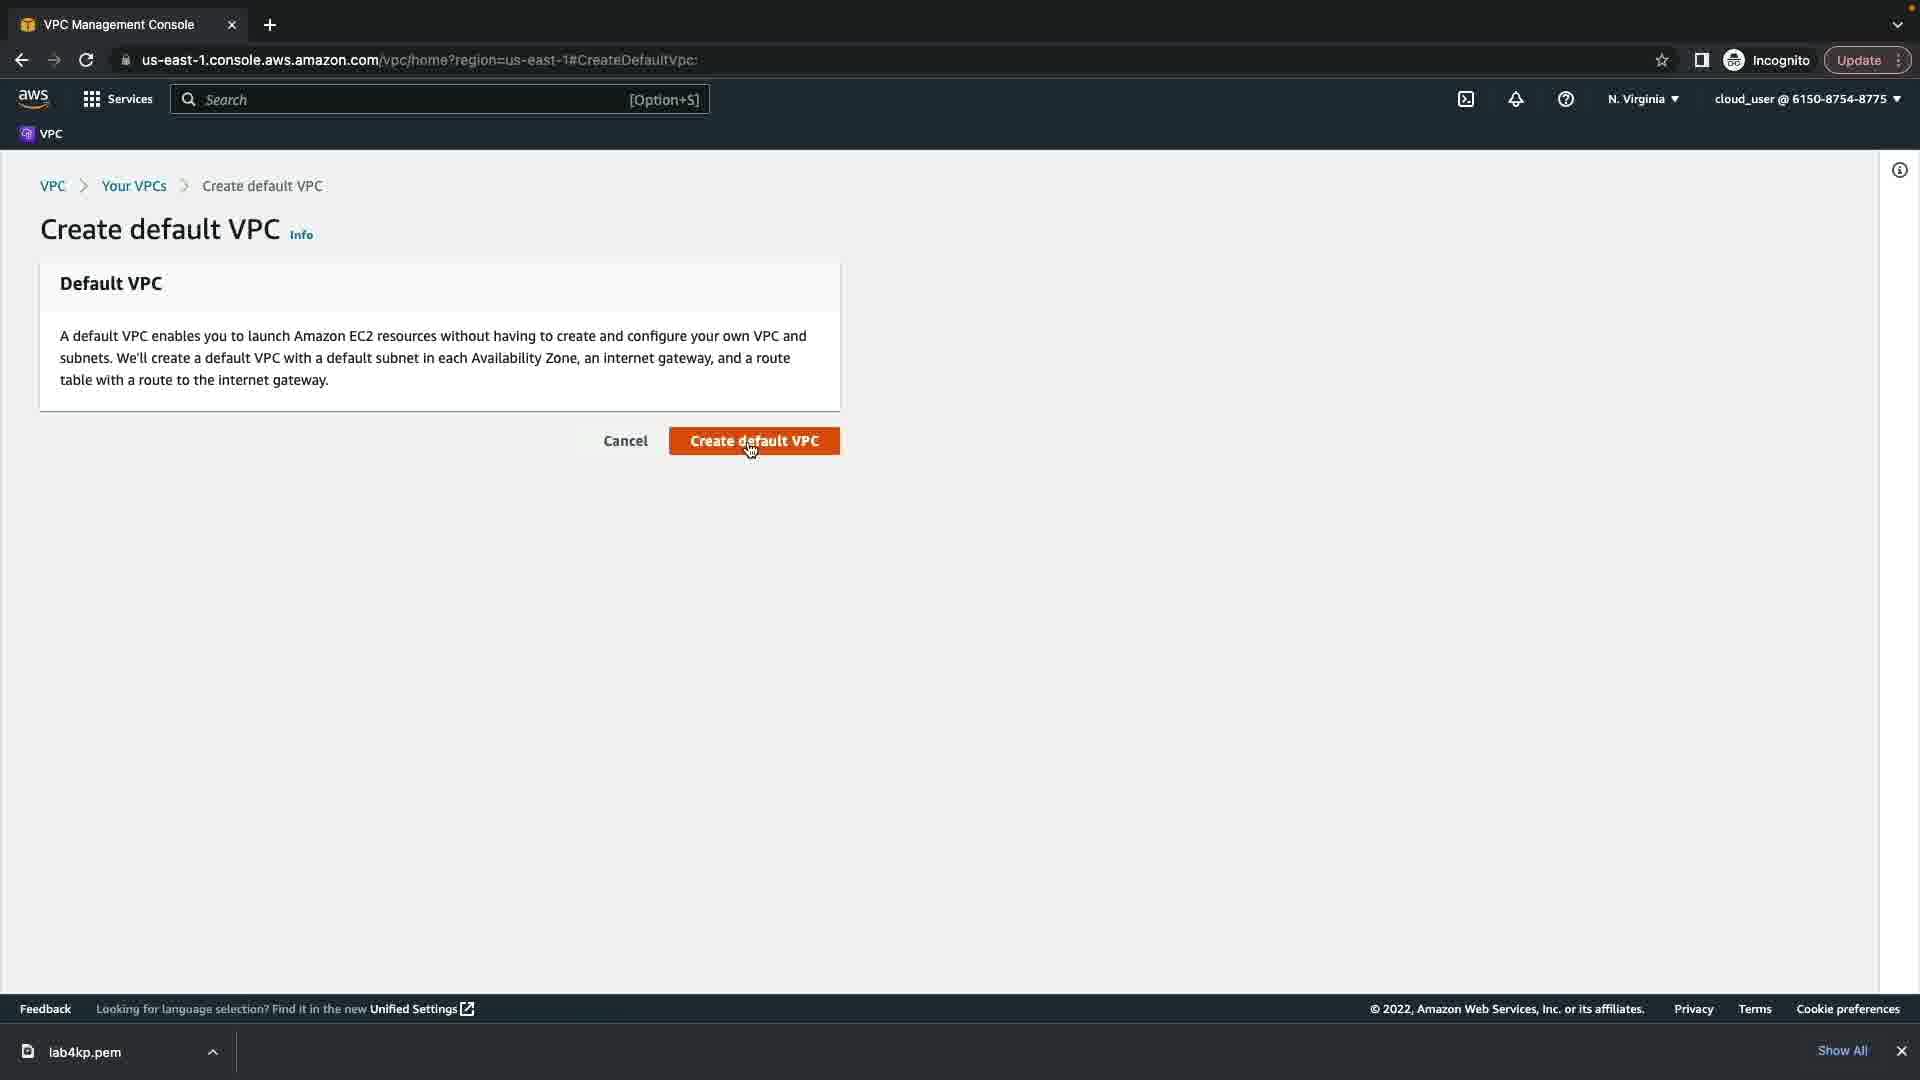The width and height of the screenshot is (1920, 1080).
Task: Open Your VPCs breadcrumb link
Action: 134,186
